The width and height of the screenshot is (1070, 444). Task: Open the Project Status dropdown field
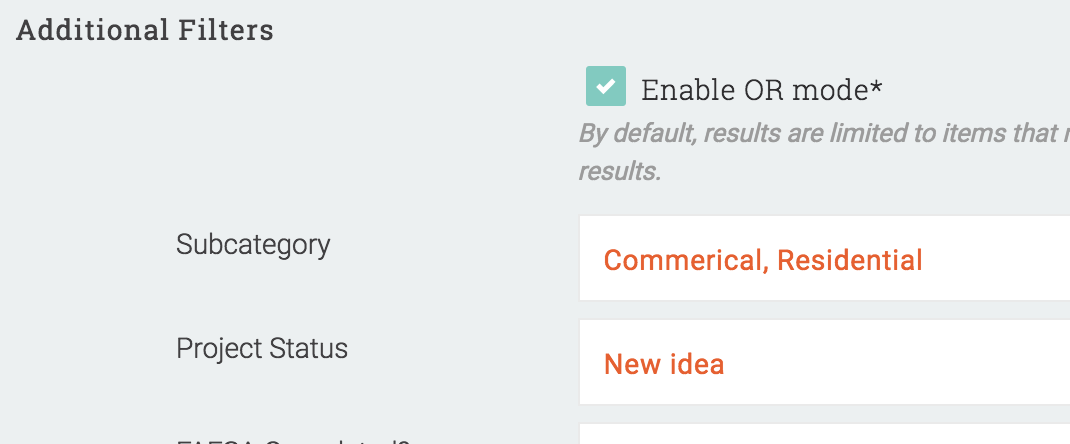point(824,364)
